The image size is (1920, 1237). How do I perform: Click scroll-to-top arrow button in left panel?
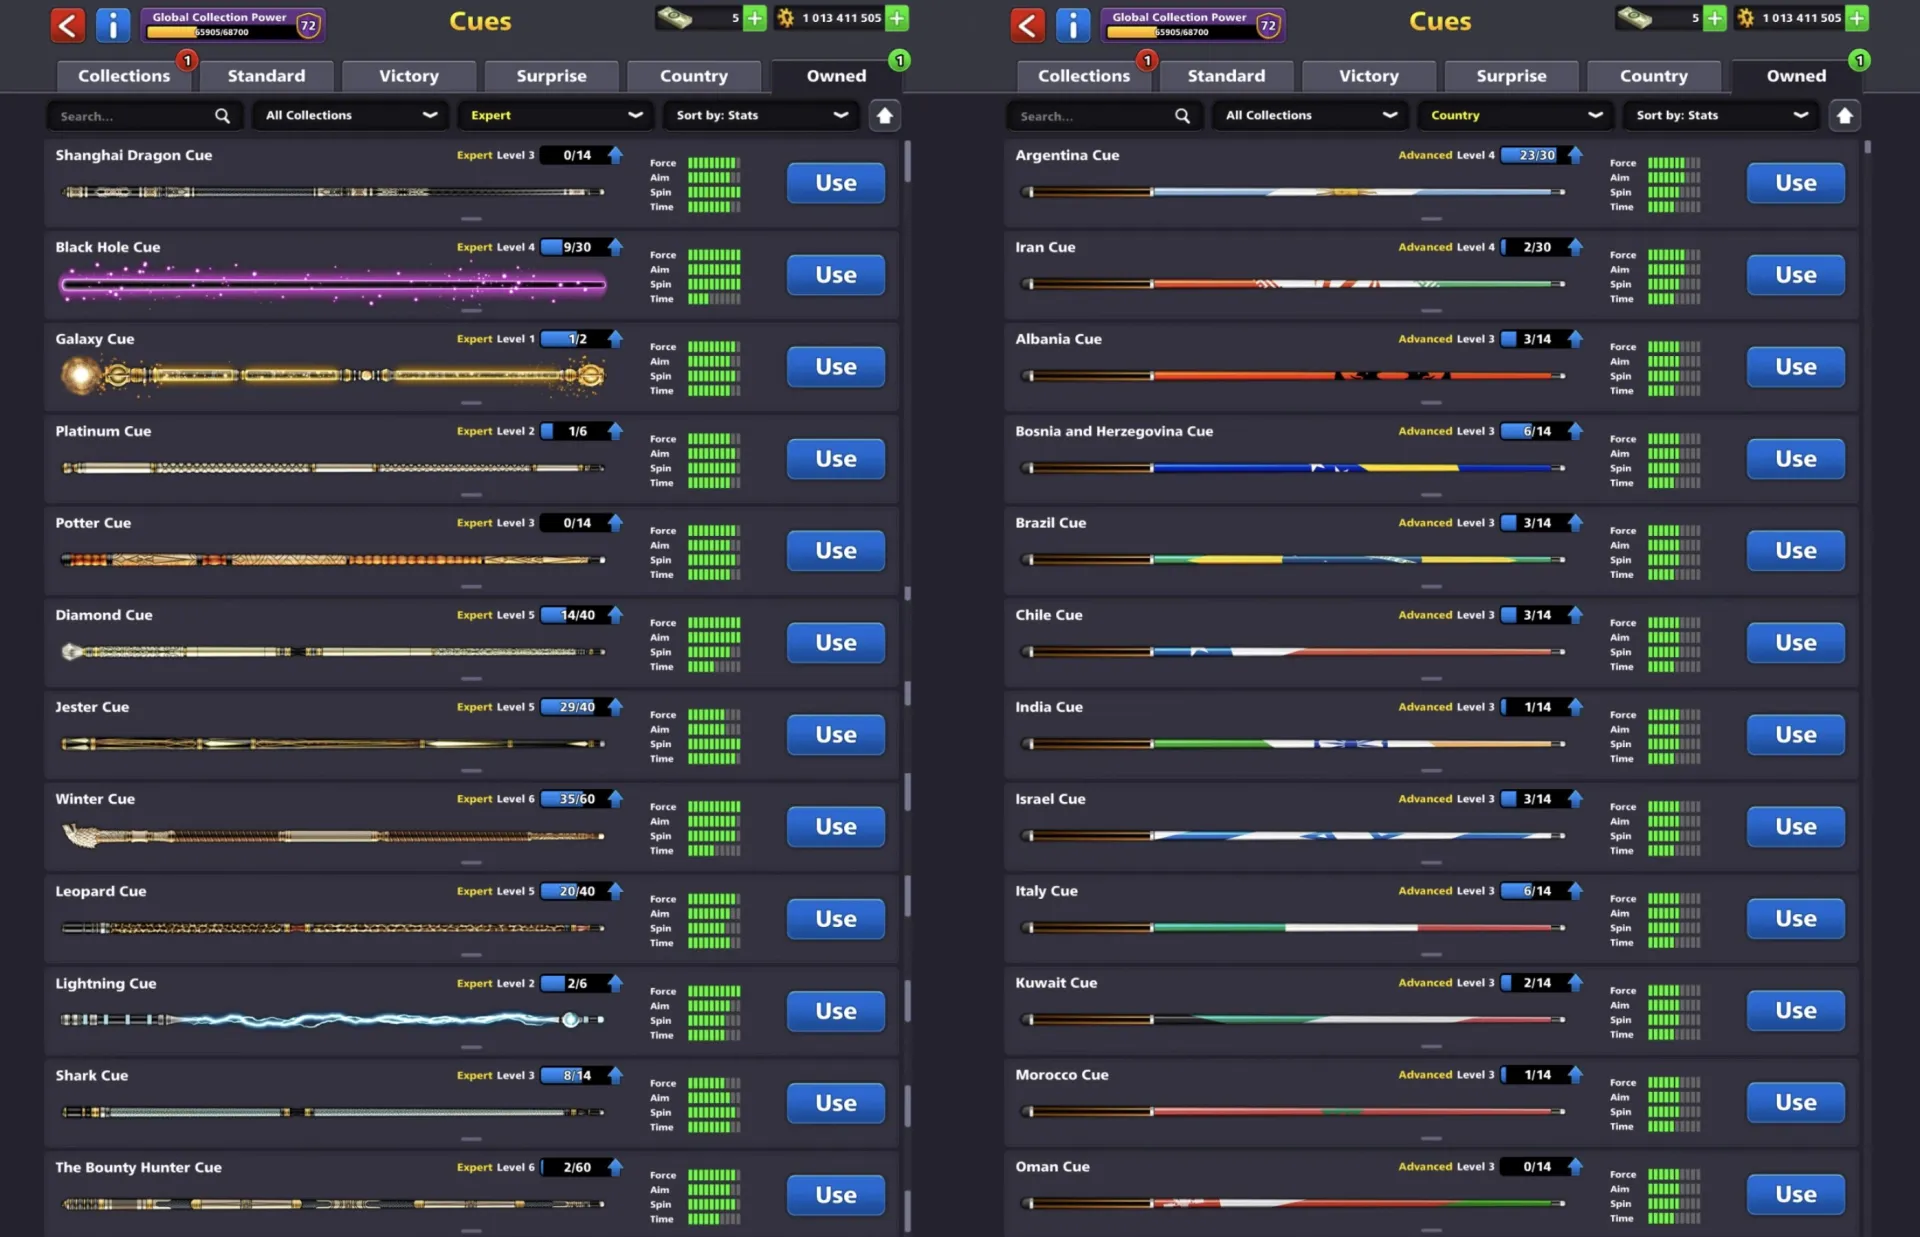pos(884,116)
